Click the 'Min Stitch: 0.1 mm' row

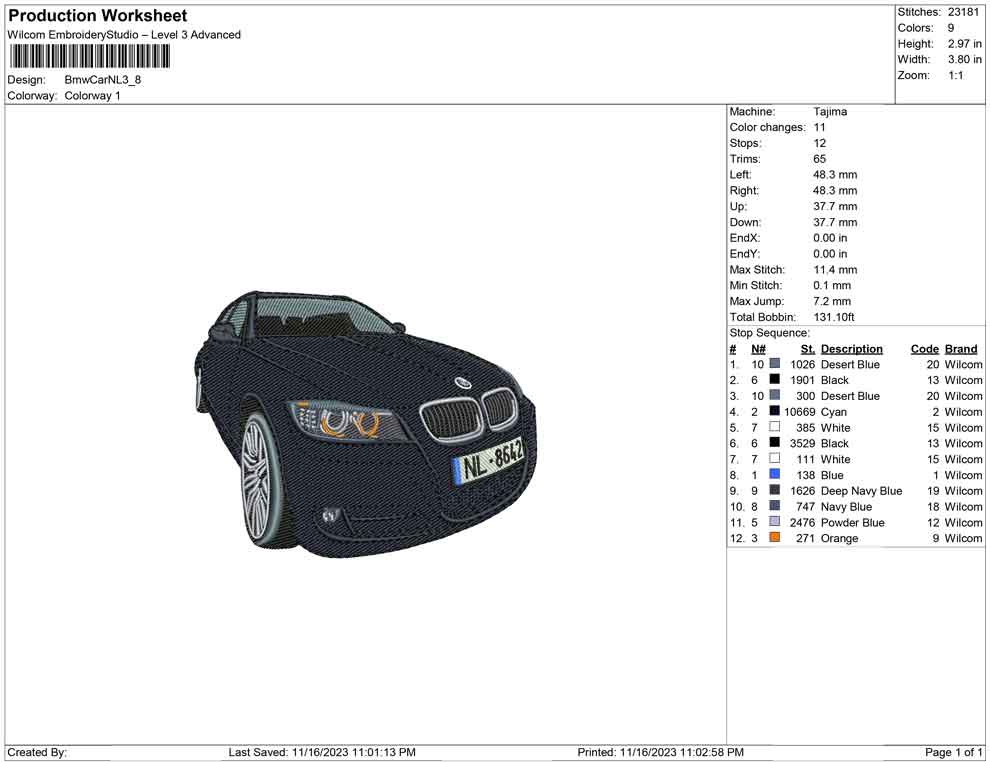pos(790,285)
